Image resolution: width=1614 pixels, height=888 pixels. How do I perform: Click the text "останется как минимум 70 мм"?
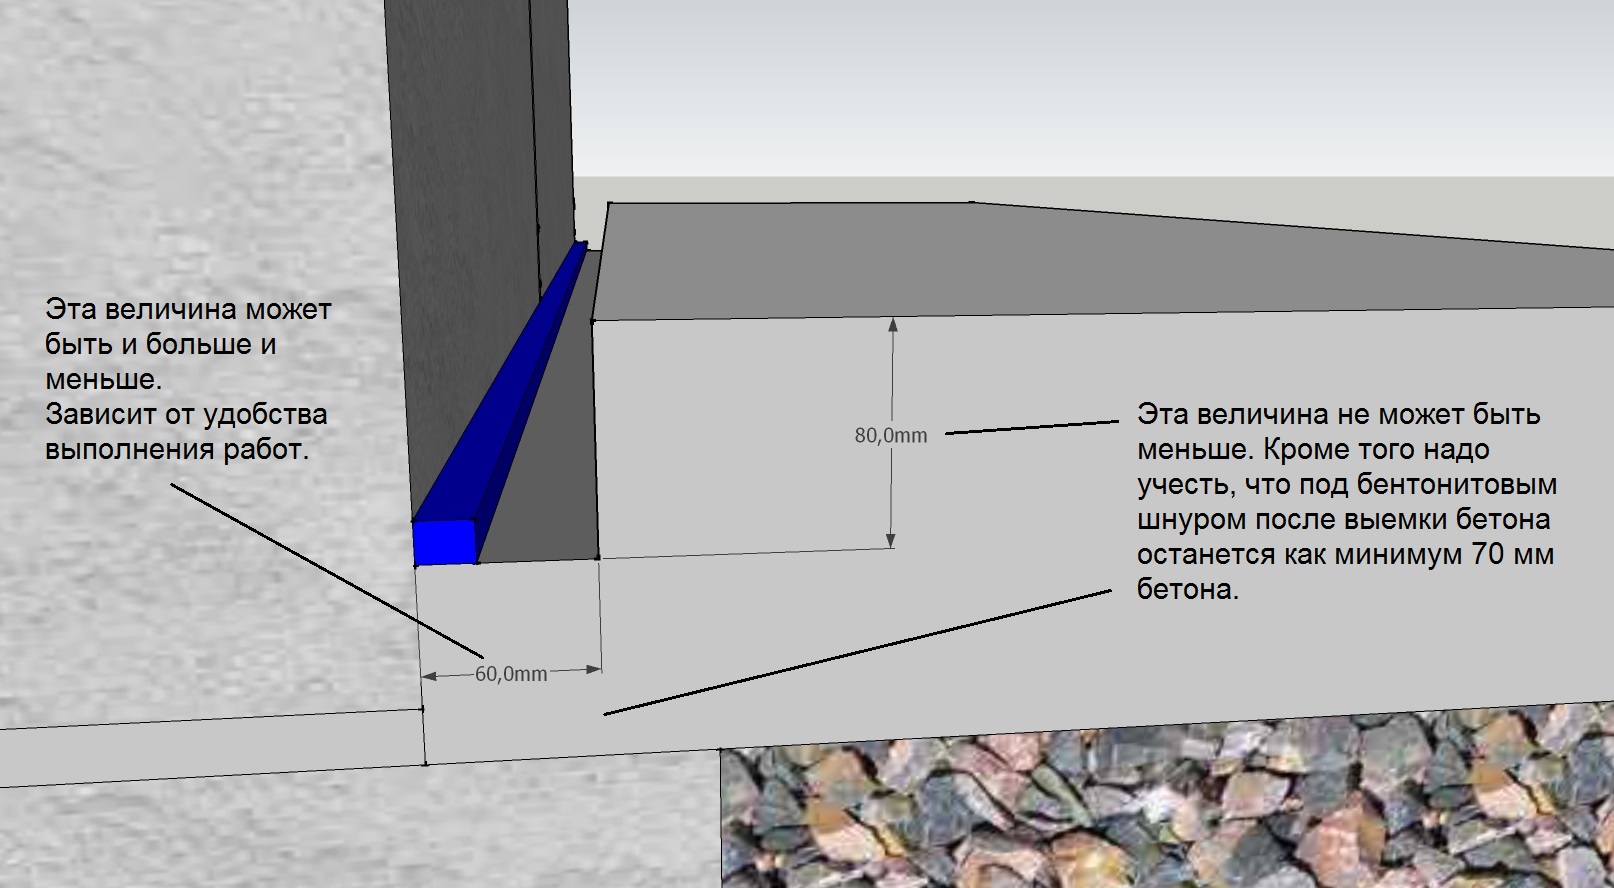[1345, 554]
